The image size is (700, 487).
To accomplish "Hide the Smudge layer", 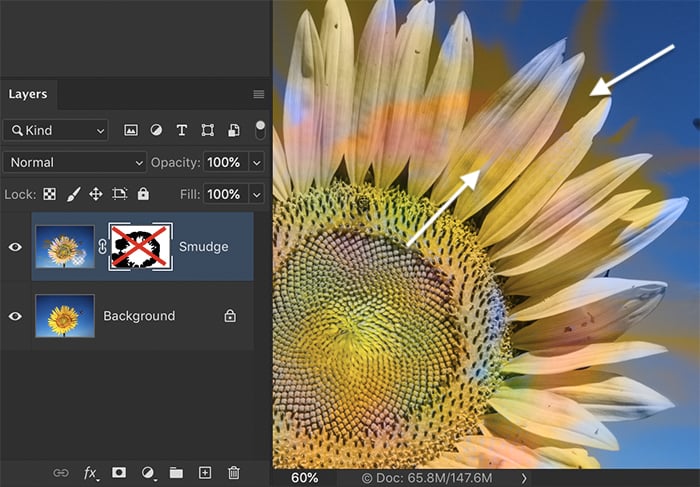I will coord(15,247).
